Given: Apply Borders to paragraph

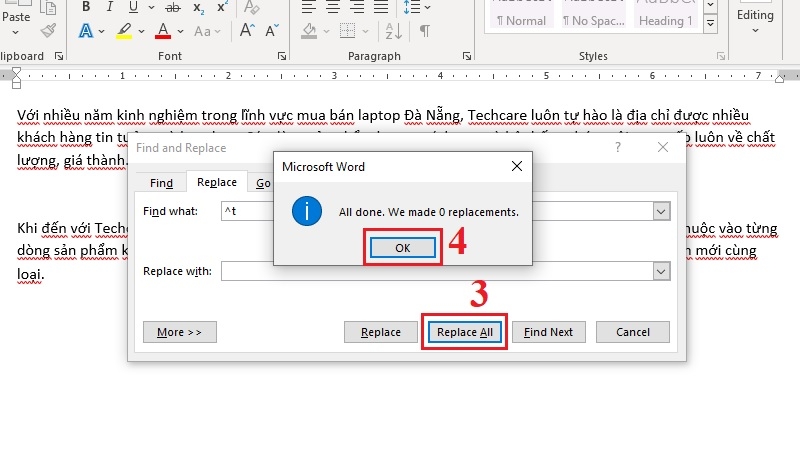Looking at the screenshot, I should coord(347,31).
